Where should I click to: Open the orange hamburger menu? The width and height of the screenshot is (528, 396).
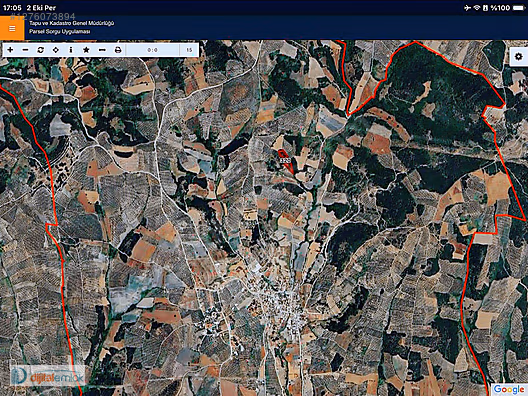[x=12, y=28]
